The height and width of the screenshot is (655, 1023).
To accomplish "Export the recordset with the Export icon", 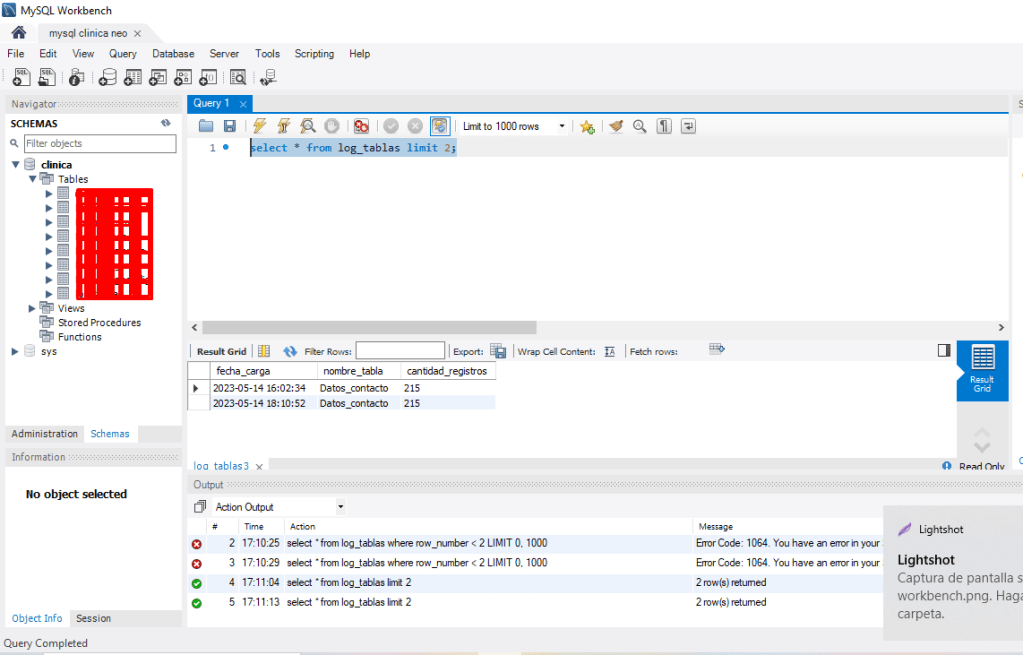I will point(498,351).
